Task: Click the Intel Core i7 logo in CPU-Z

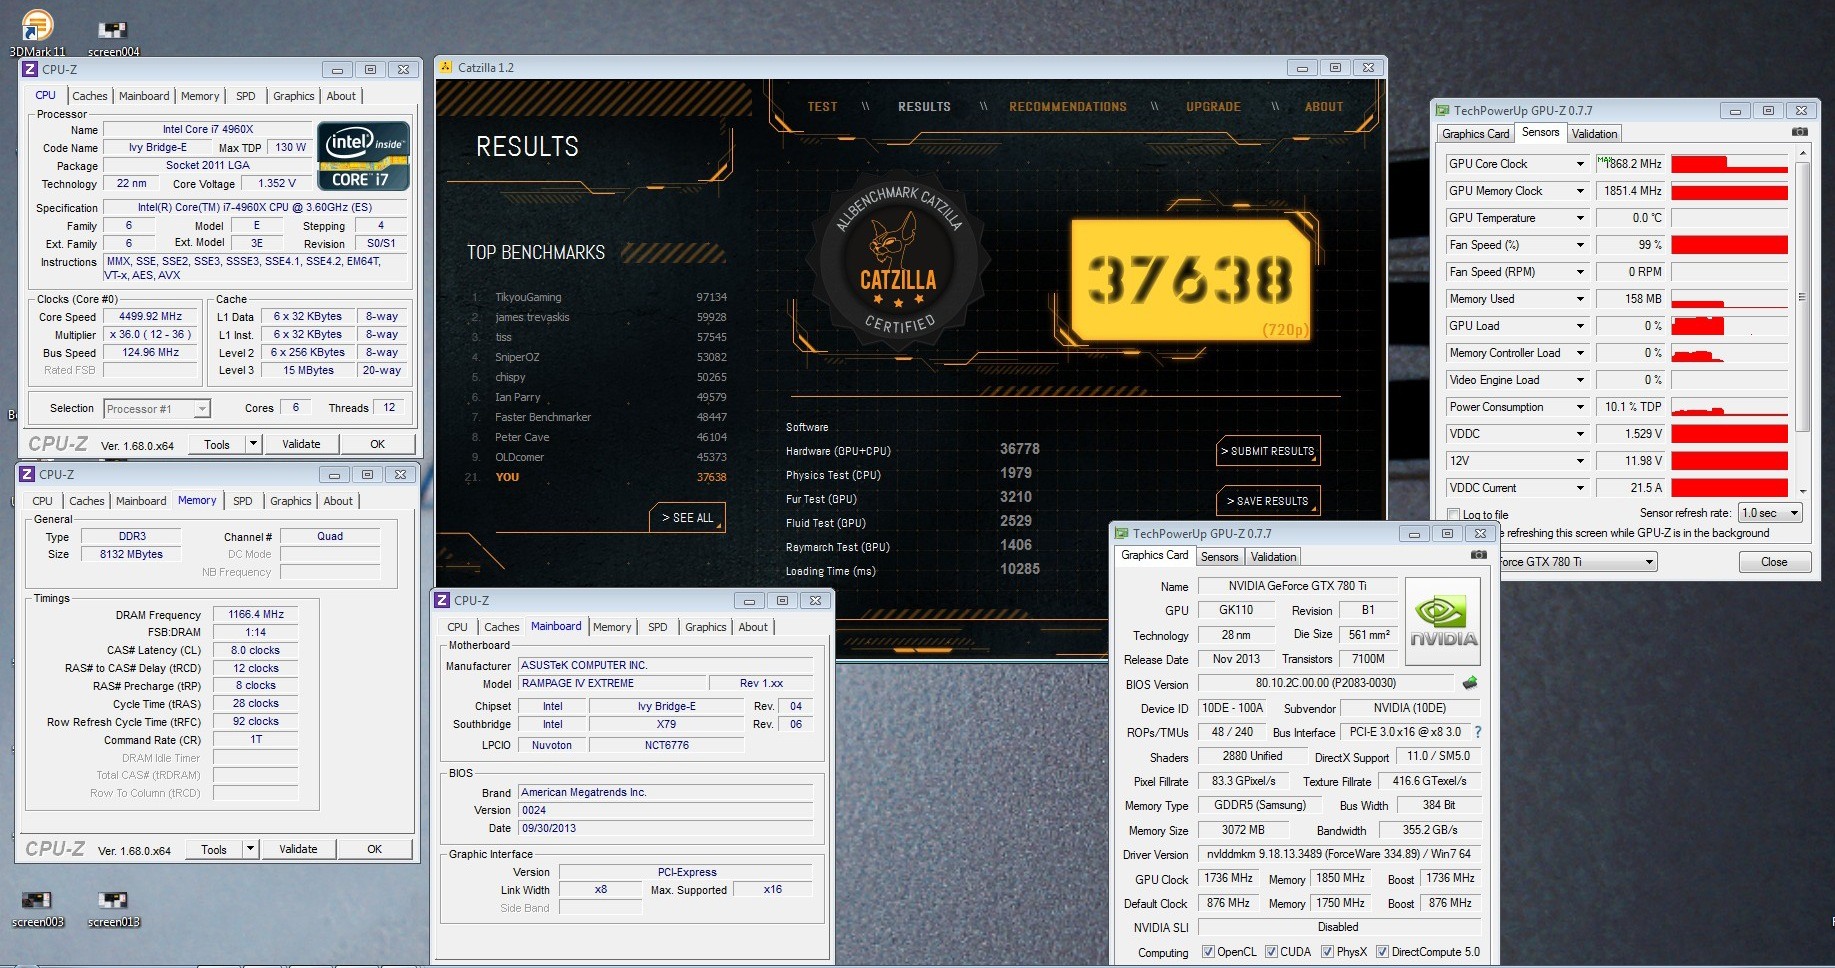Action: tap(364, 156)
